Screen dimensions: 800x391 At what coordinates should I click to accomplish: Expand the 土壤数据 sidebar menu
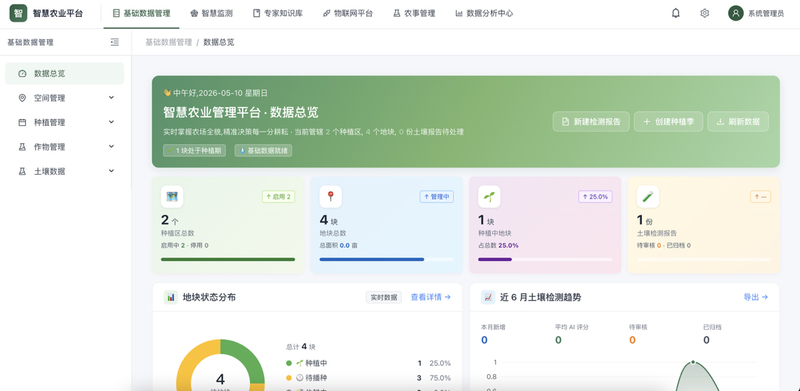(64, 172)
